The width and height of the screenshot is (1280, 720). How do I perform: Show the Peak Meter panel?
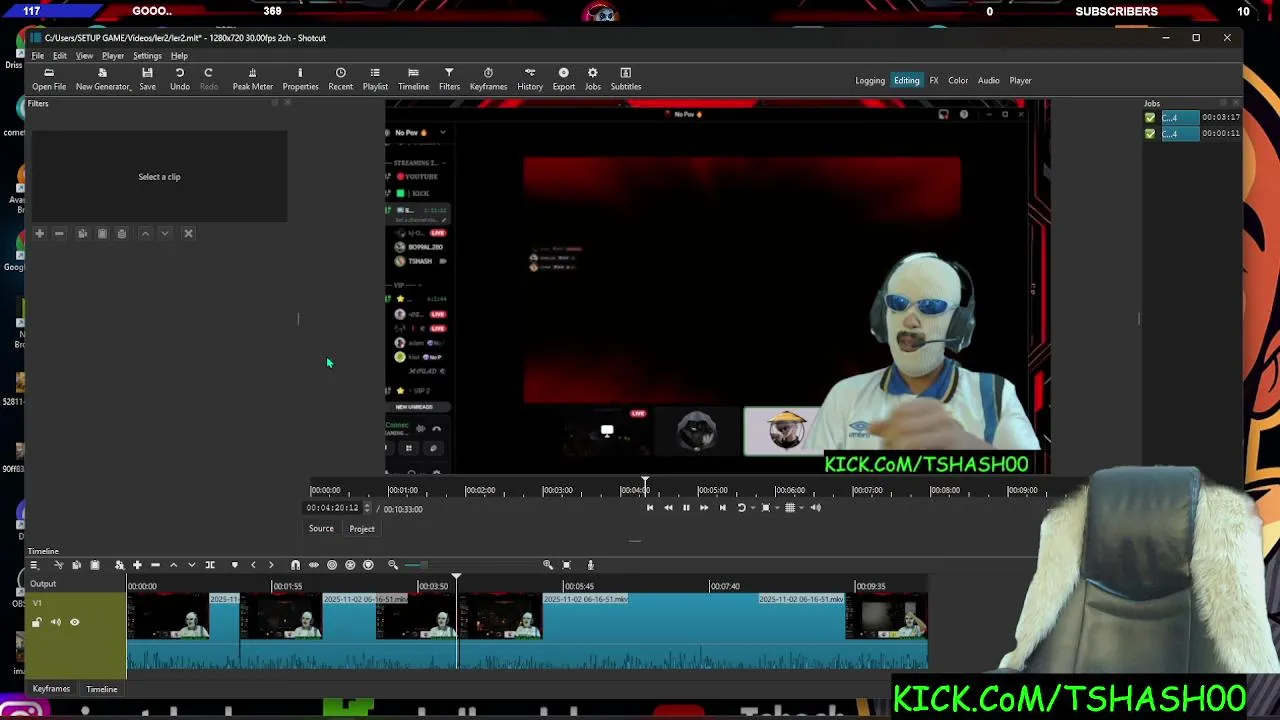coord(252,79)
